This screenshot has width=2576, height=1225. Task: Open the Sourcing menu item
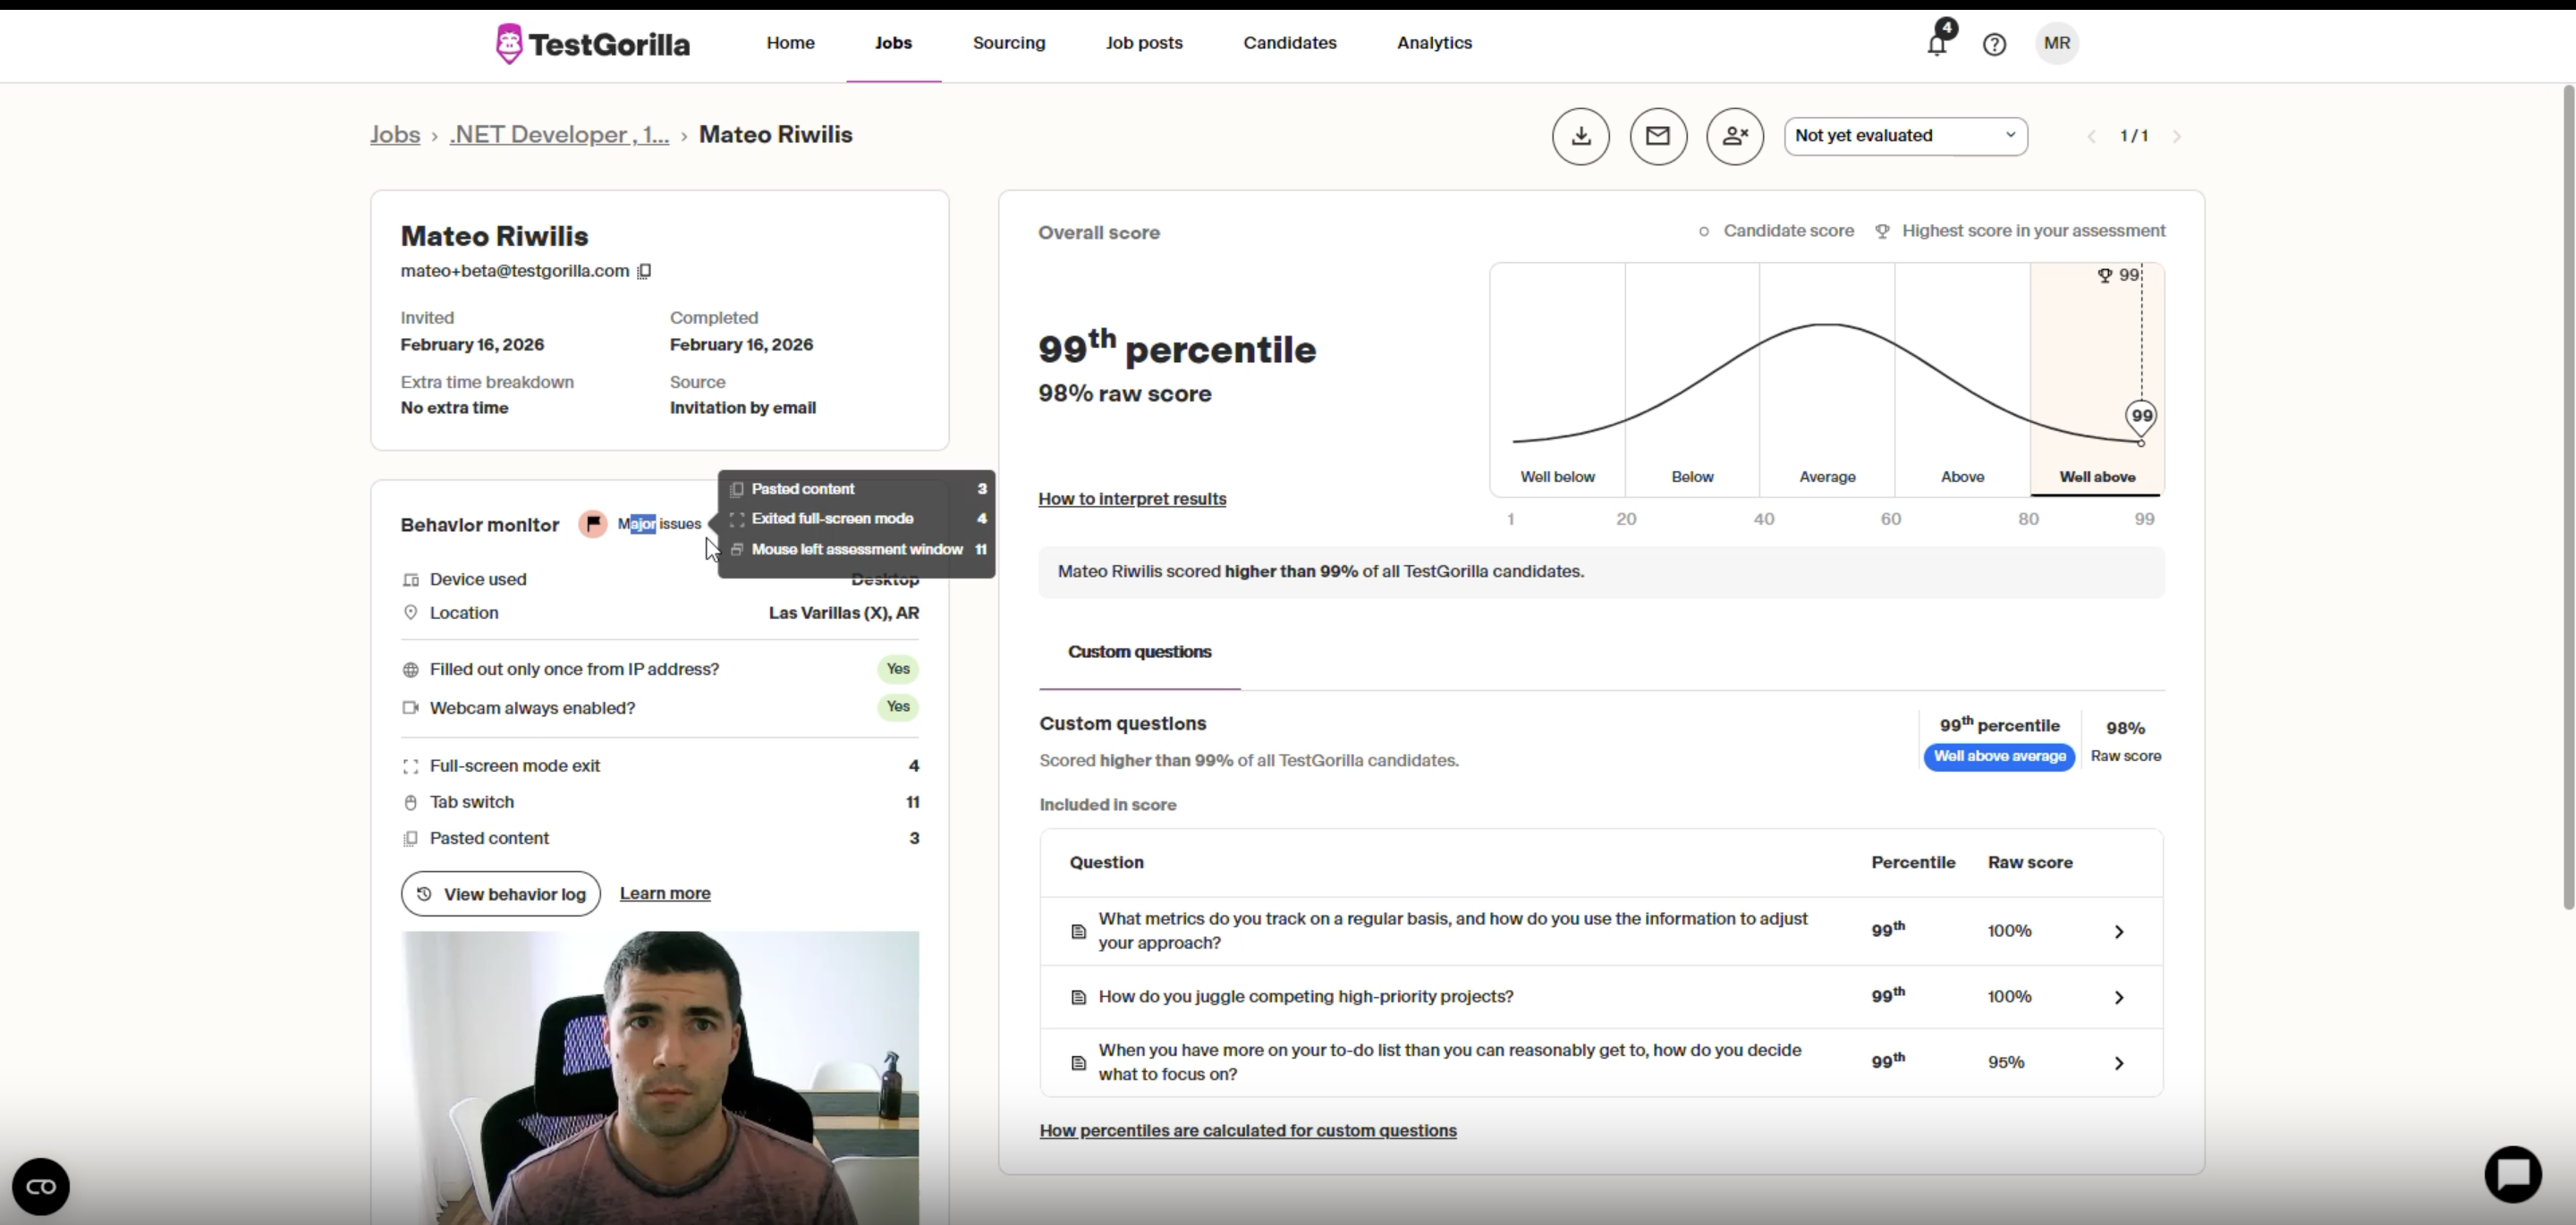1008,43
